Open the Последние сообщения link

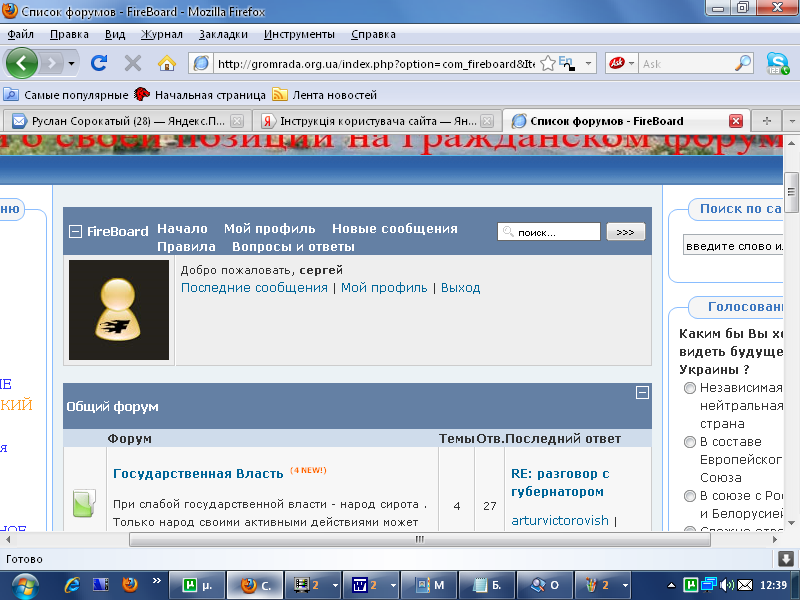[x=254, y=288]
